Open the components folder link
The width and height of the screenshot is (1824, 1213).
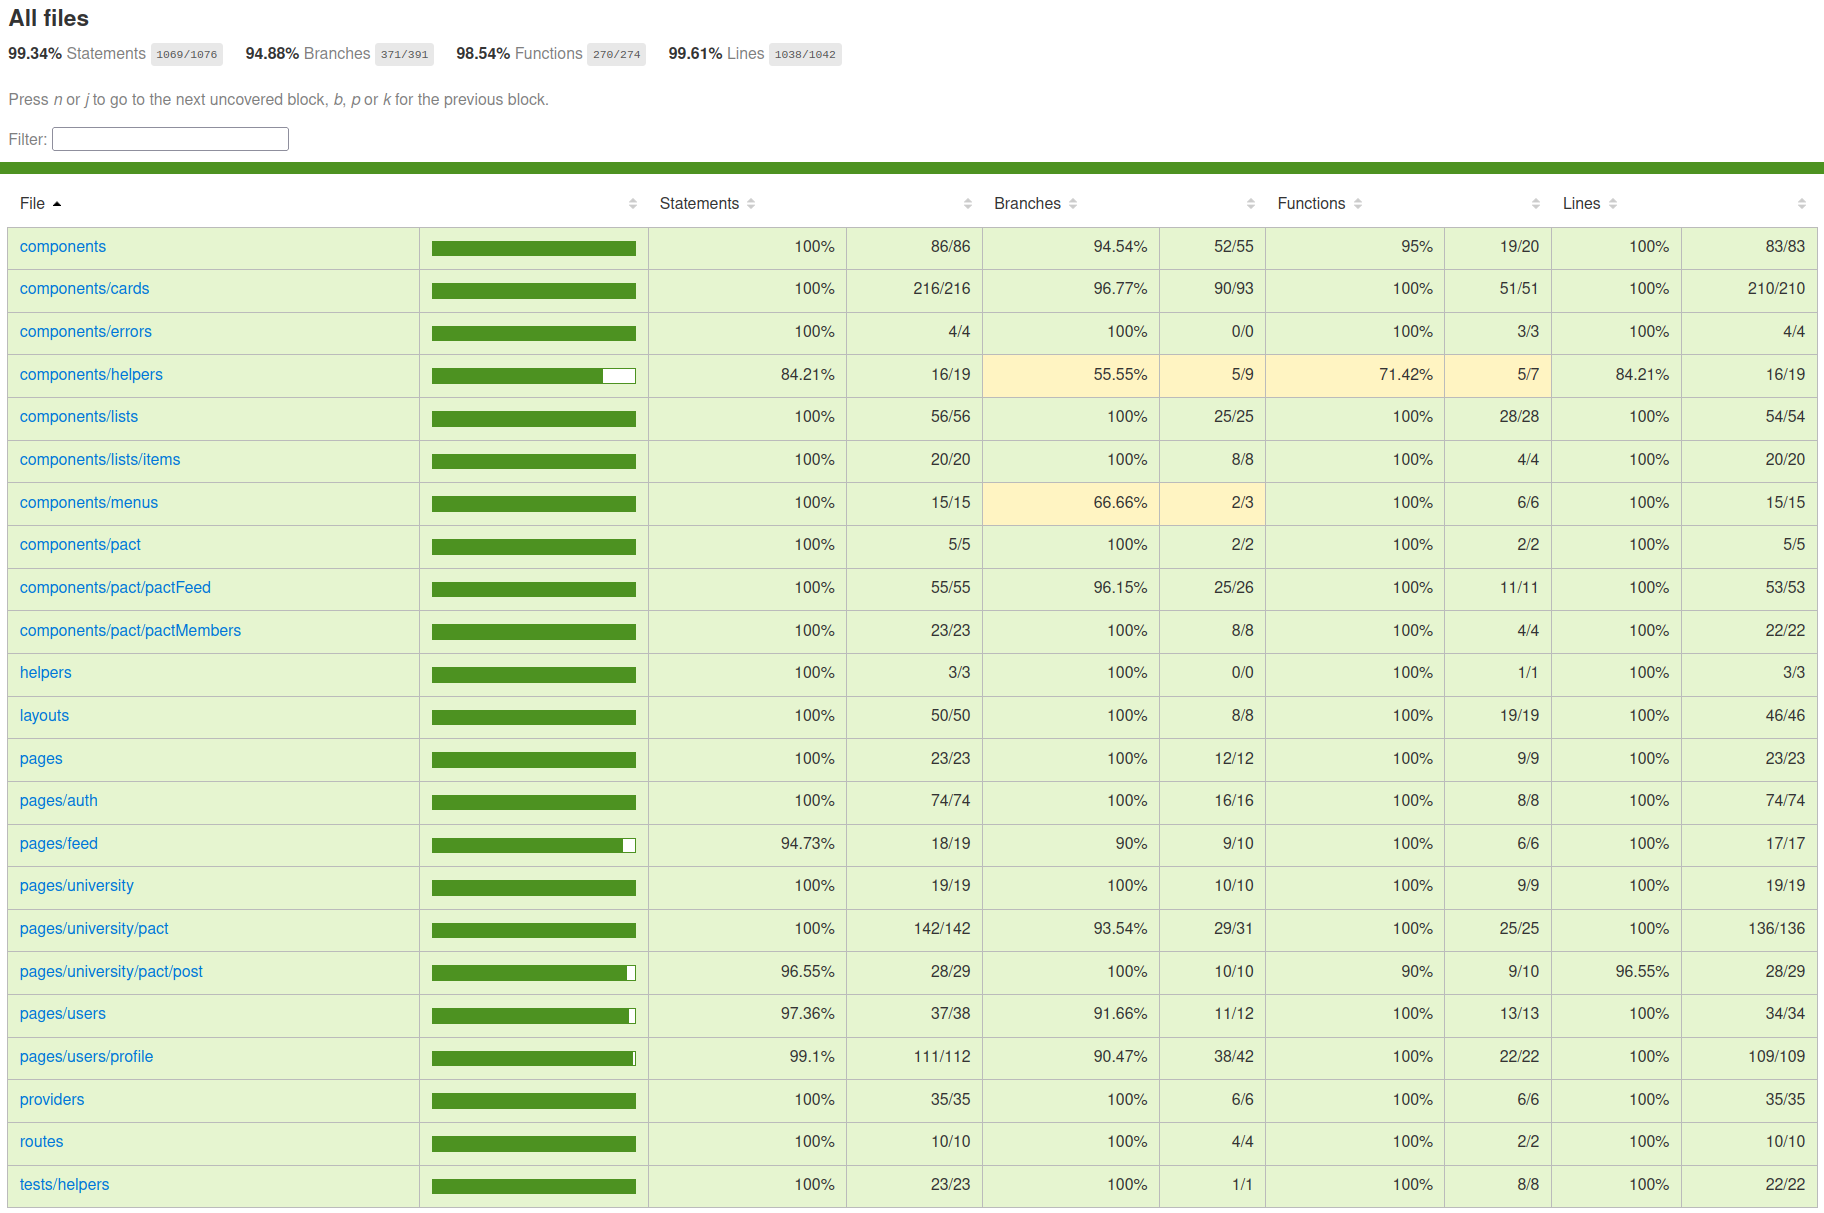point(63,247)
